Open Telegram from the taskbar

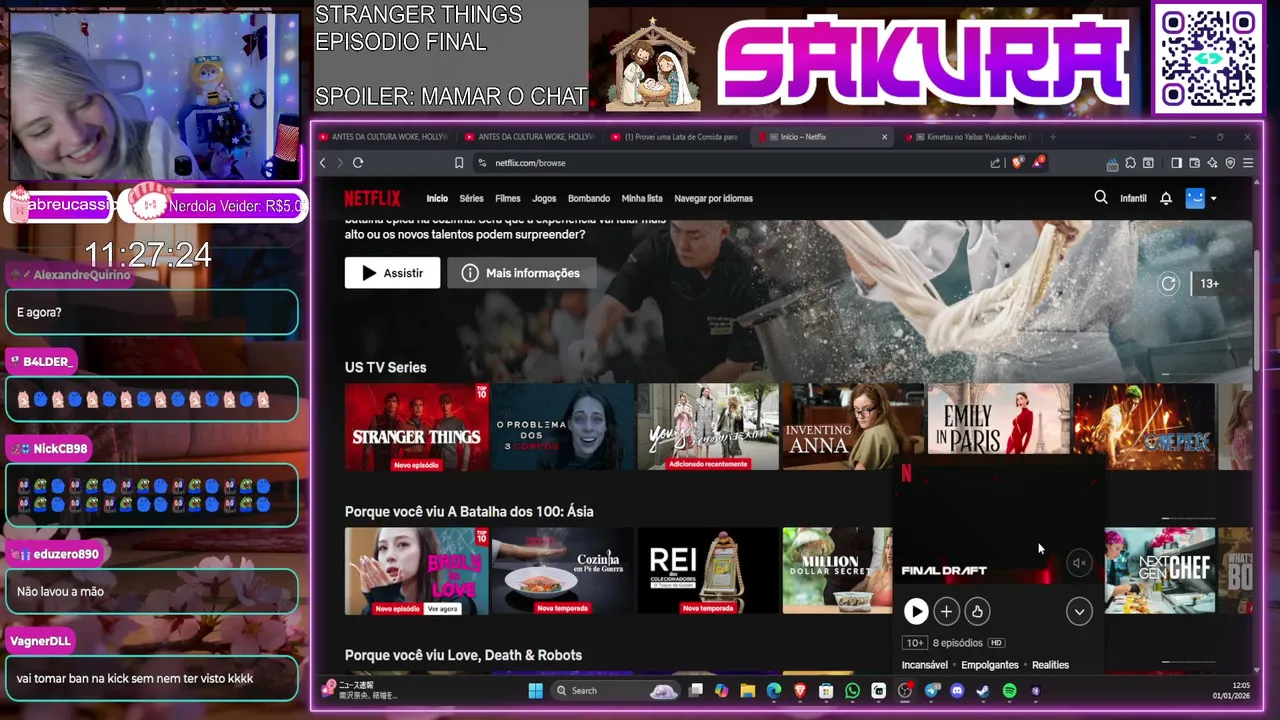(931, 691)
